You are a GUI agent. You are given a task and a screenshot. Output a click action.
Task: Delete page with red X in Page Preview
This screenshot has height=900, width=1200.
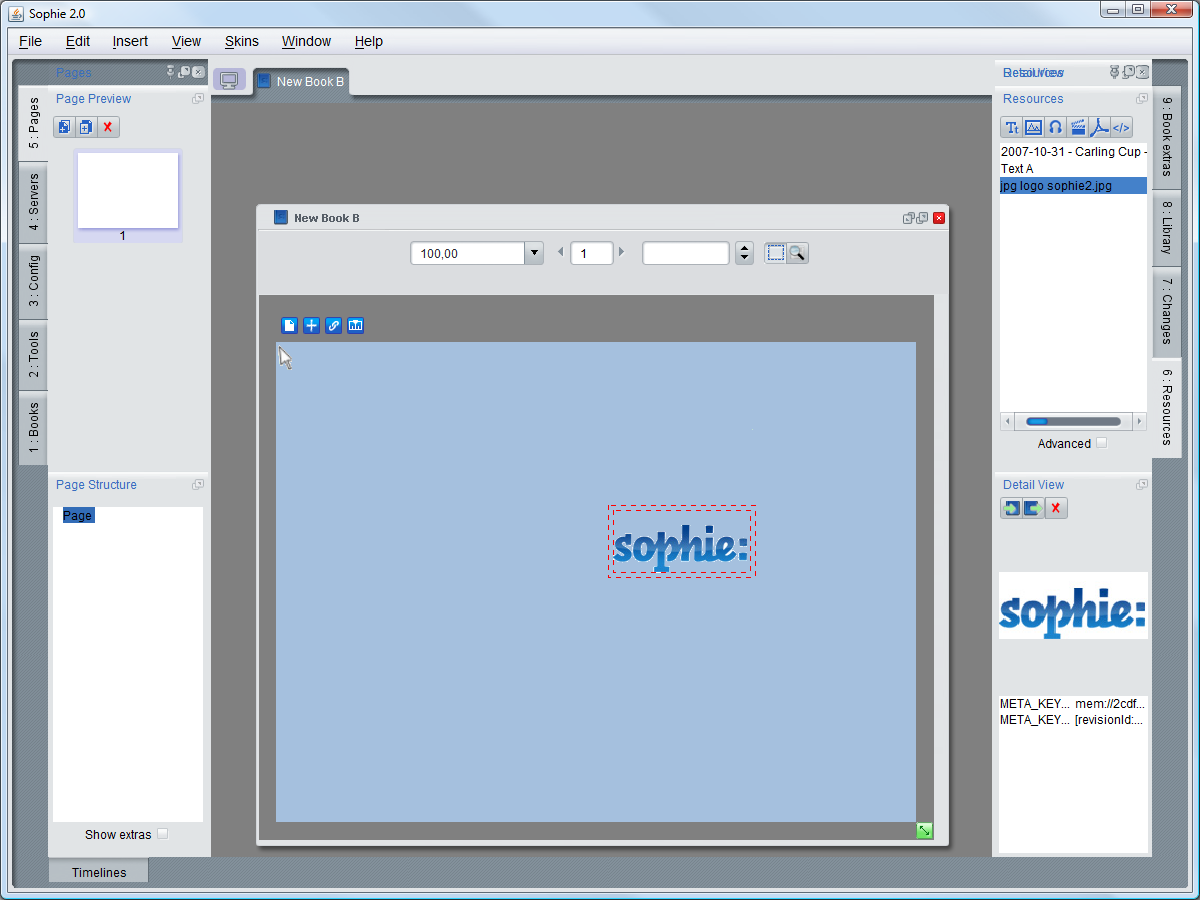[108, 127]
